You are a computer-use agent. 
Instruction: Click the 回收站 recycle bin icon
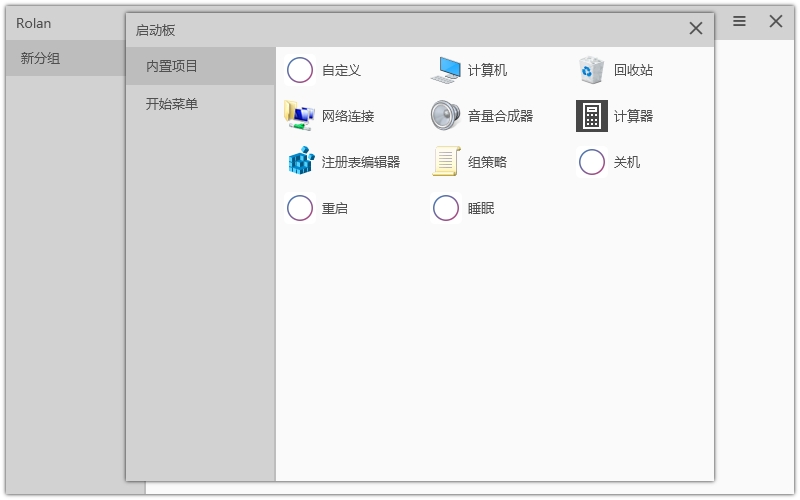pyautogui.click(x=592, y=70)
